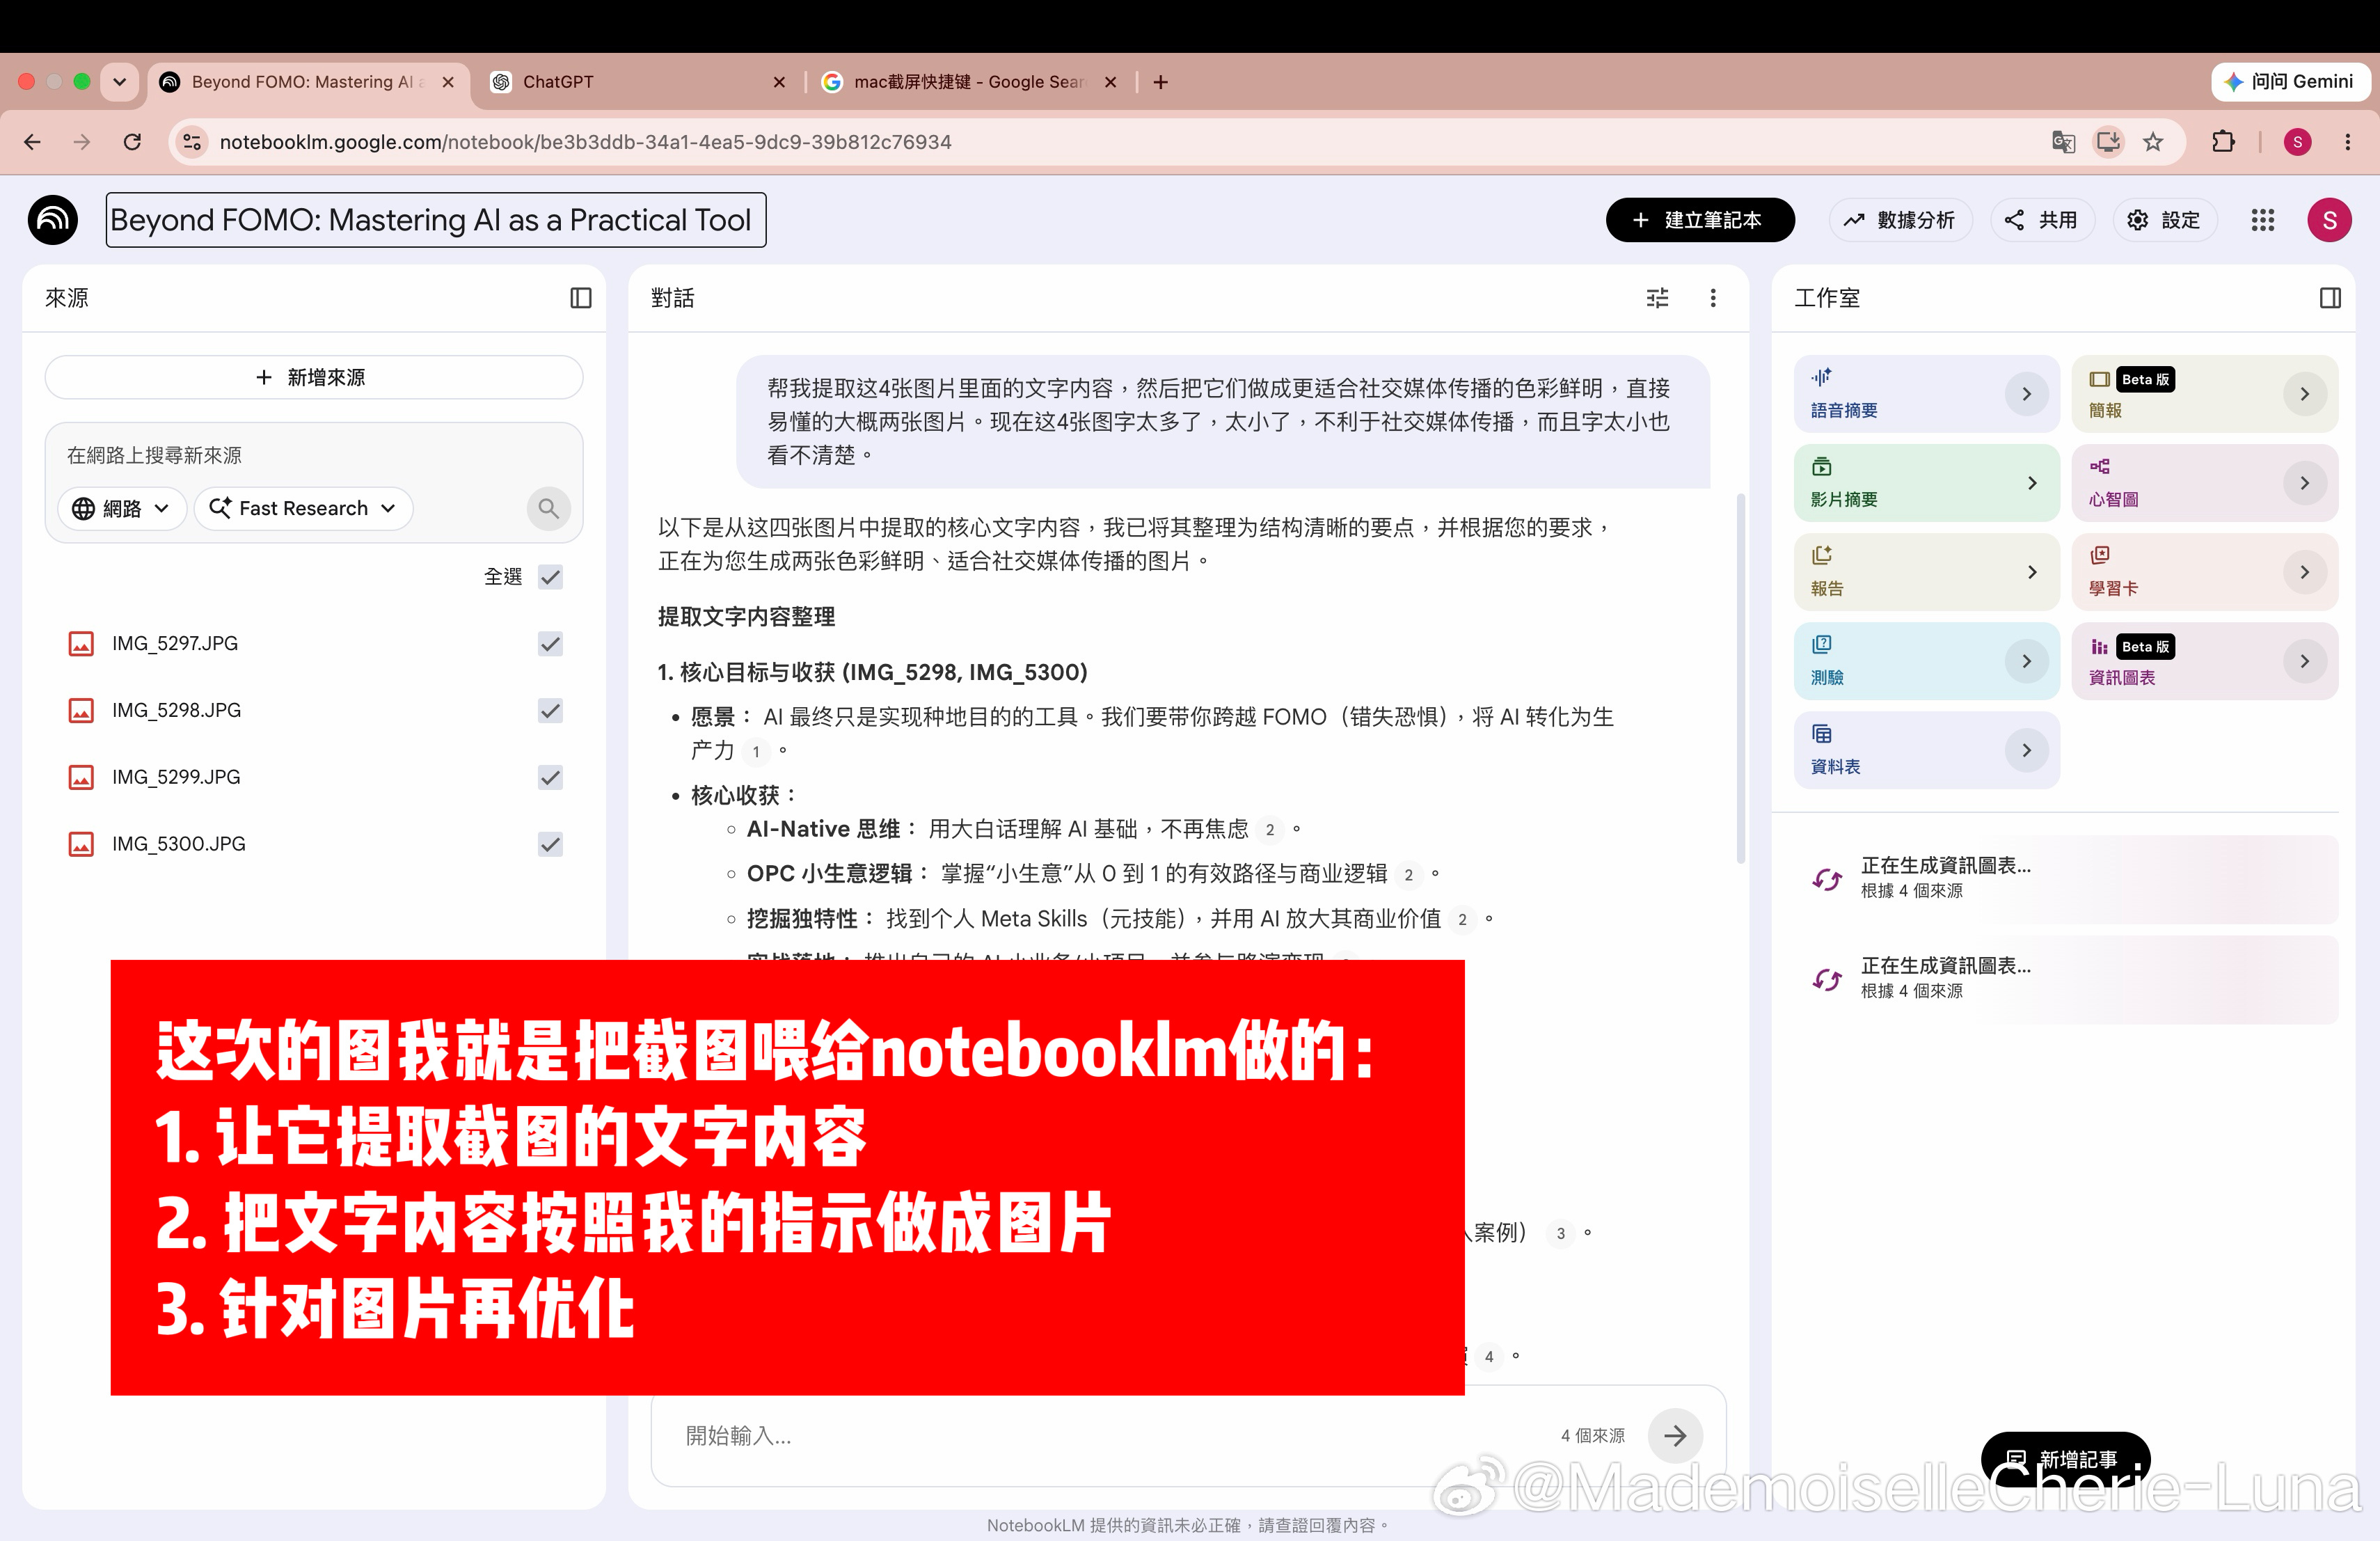The image size is (2380, 1541).
Task: Open a new browser tab with plus icon
Action: 1160,82
